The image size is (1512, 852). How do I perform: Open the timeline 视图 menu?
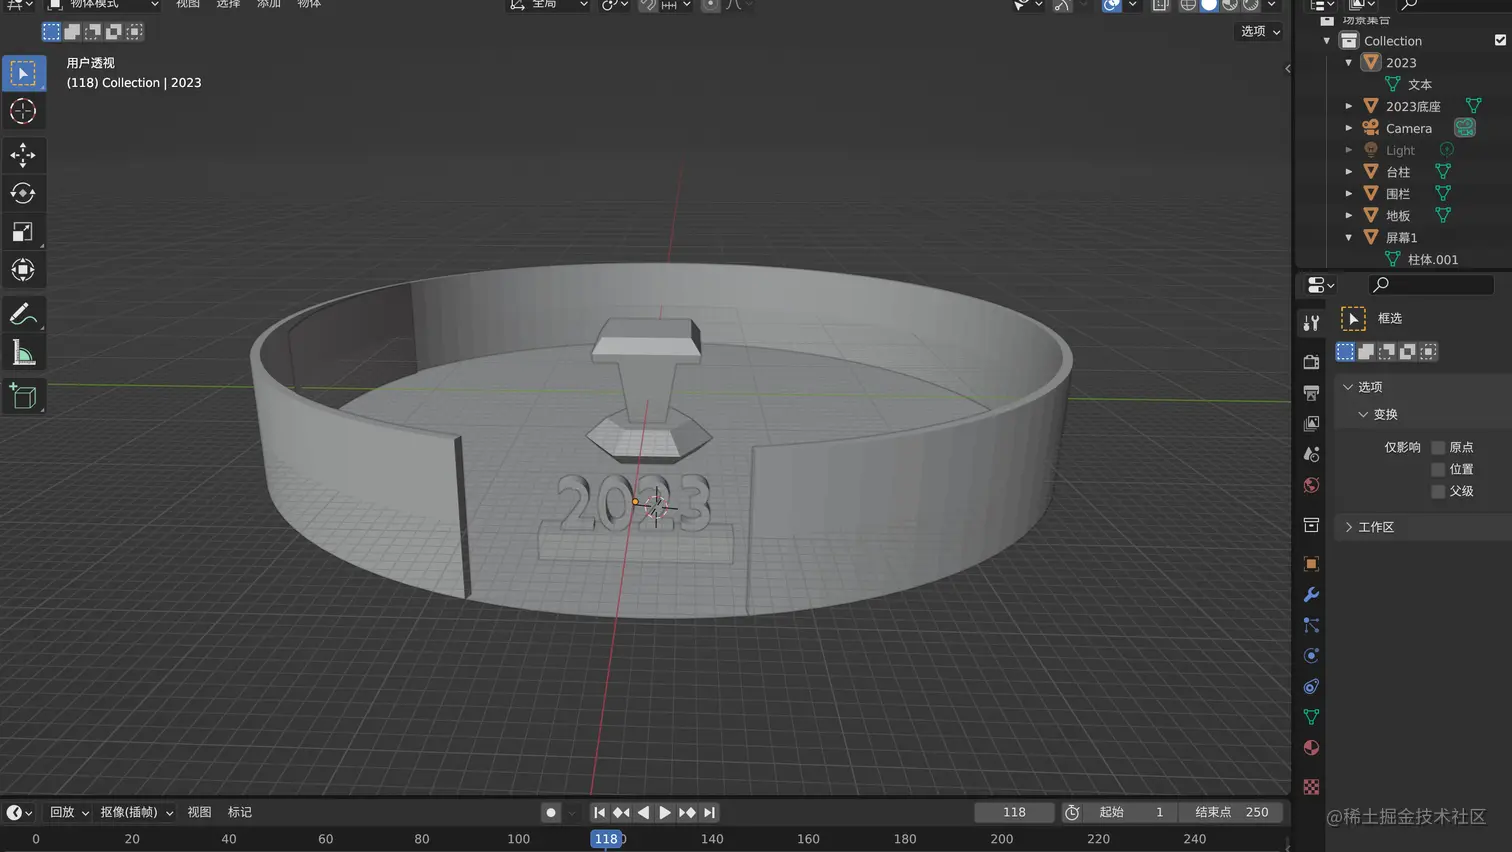coord(199,813)
